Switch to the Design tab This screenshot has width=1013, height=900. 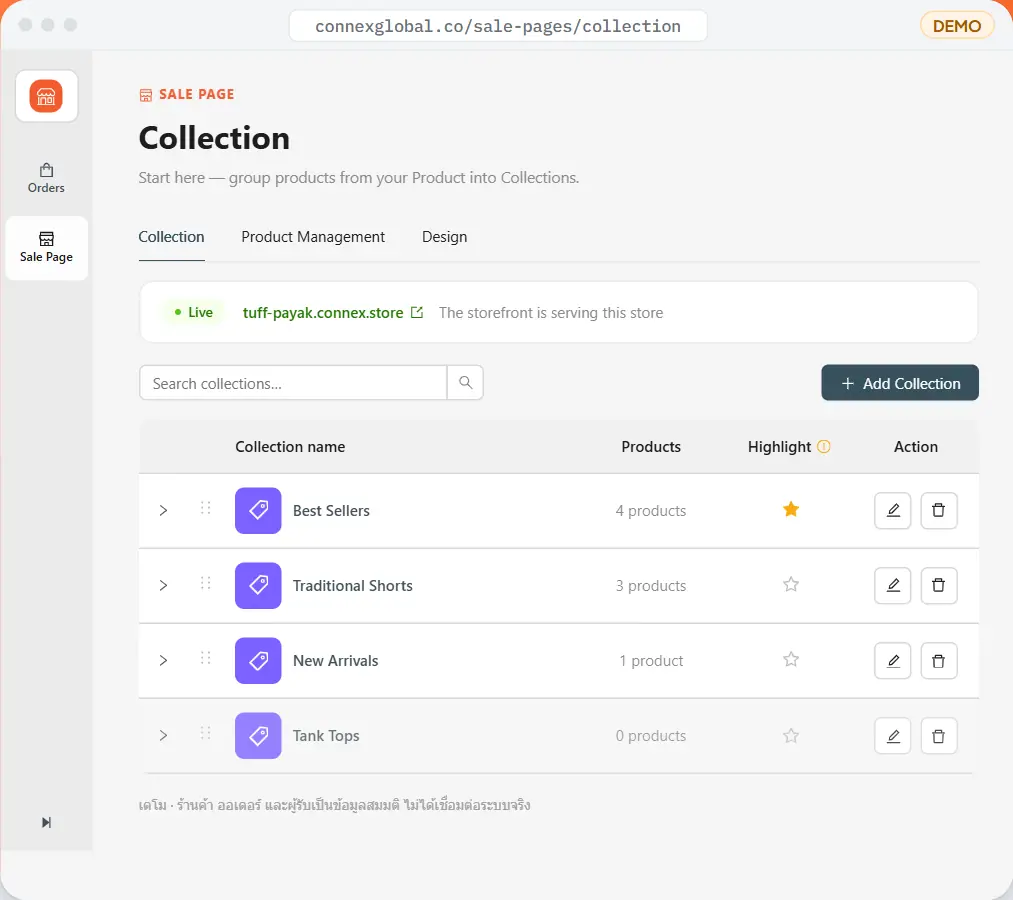444,237
